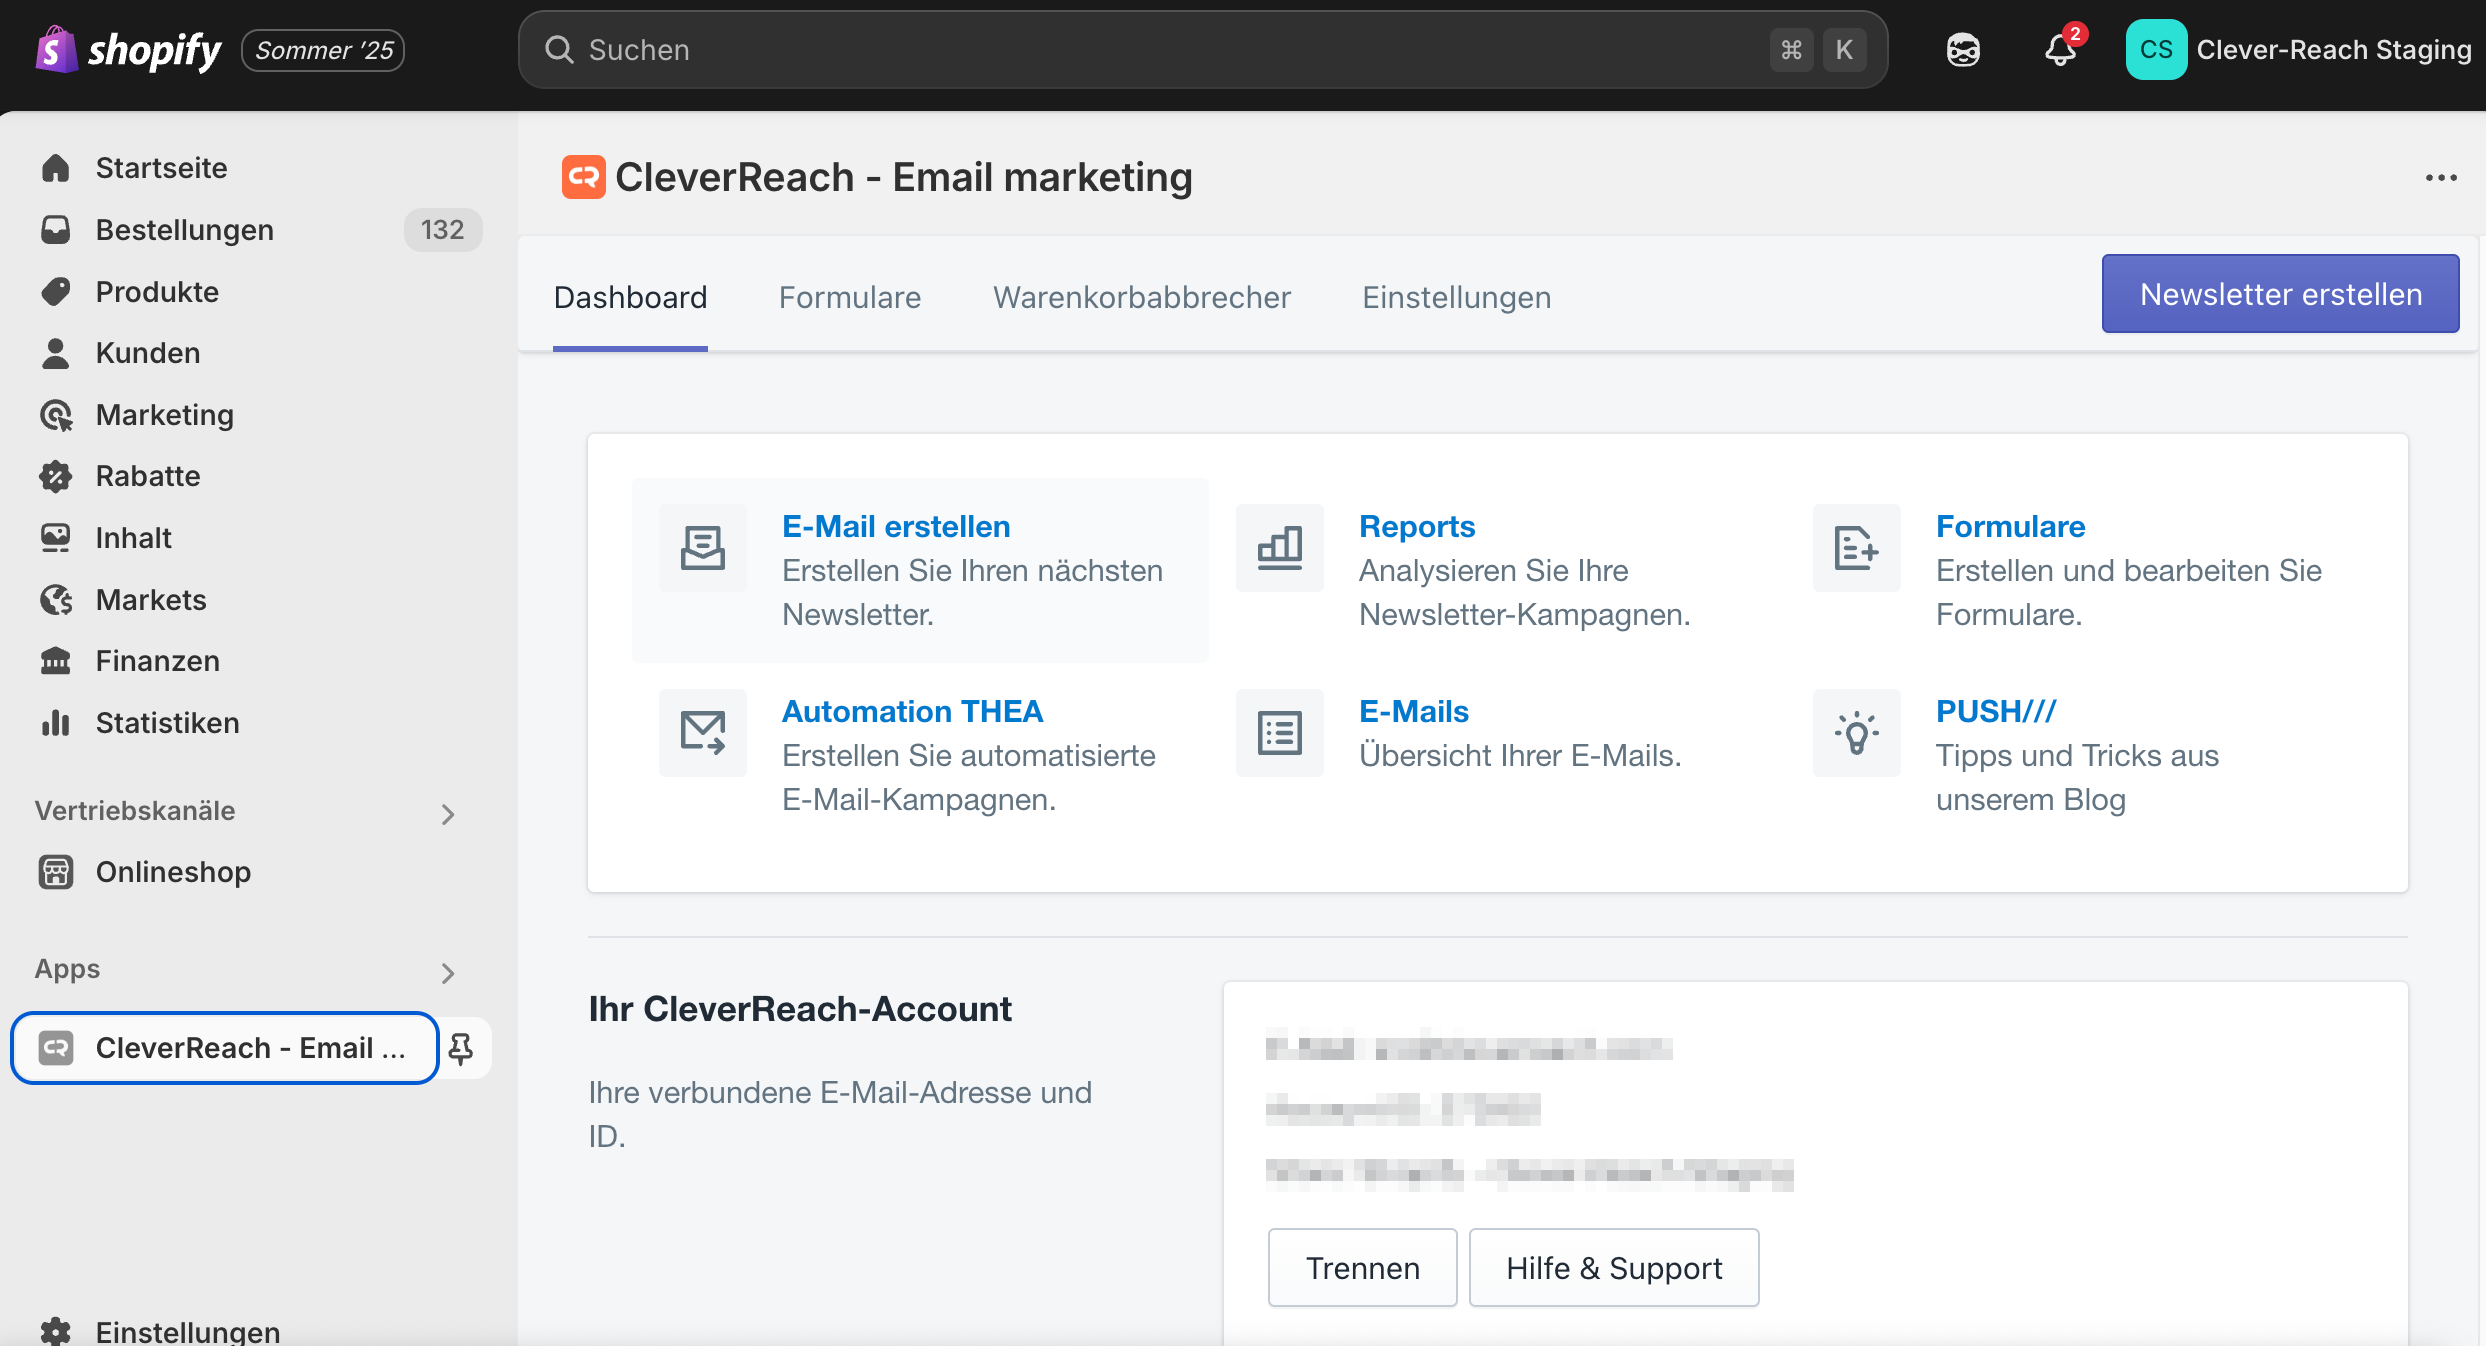
Task: Switch to the Dashboard tab
Action: click(630, 297)
